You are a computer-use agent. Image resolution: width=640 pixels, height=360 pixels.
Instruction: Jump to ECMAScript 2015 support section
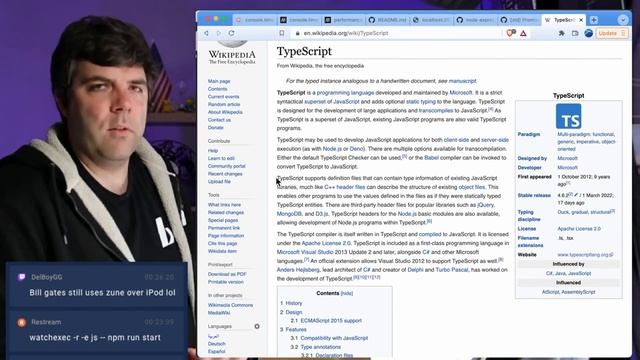[331, 321]
